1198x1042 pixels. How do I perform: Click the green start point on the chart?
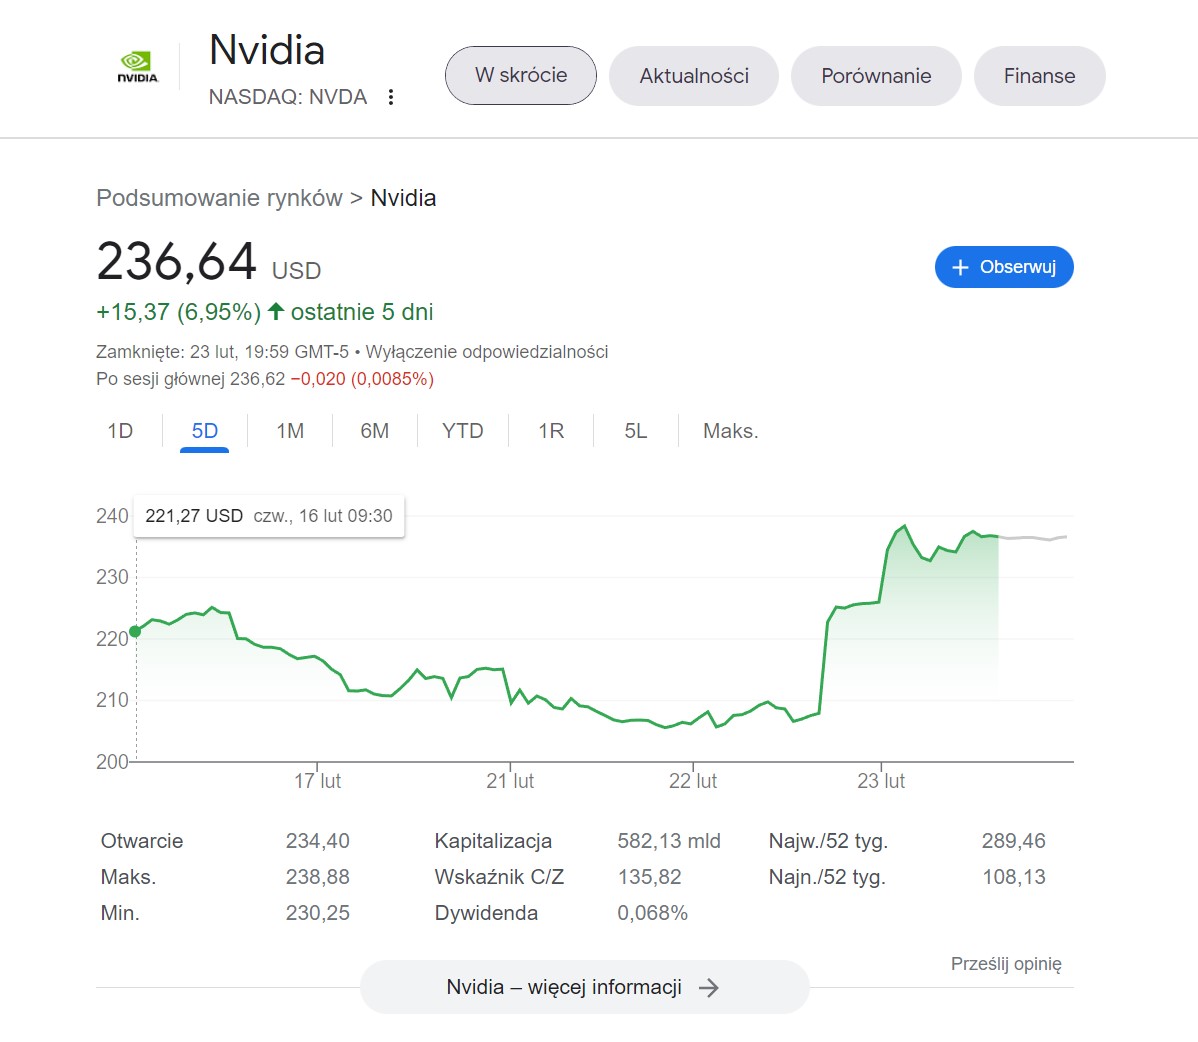point(135,631)
